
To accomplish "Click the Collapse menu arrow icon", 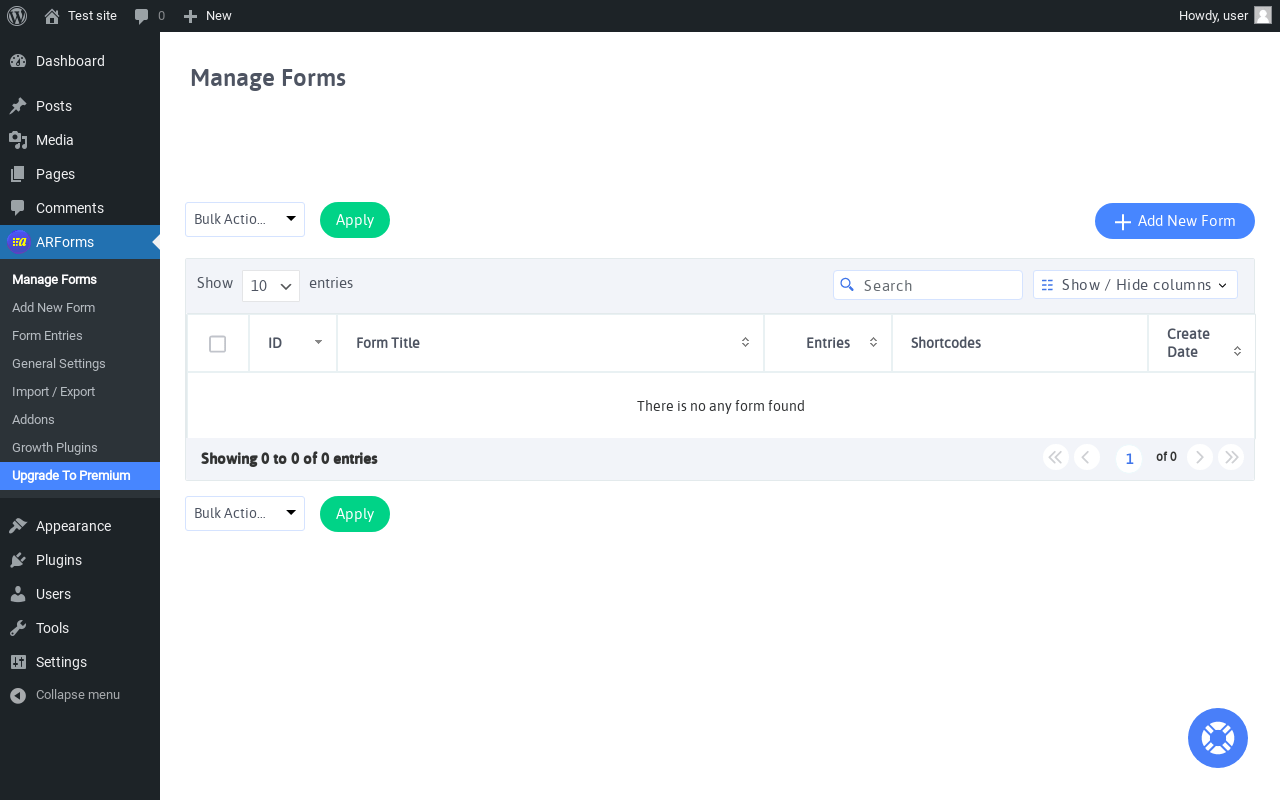I will [18, 695].
